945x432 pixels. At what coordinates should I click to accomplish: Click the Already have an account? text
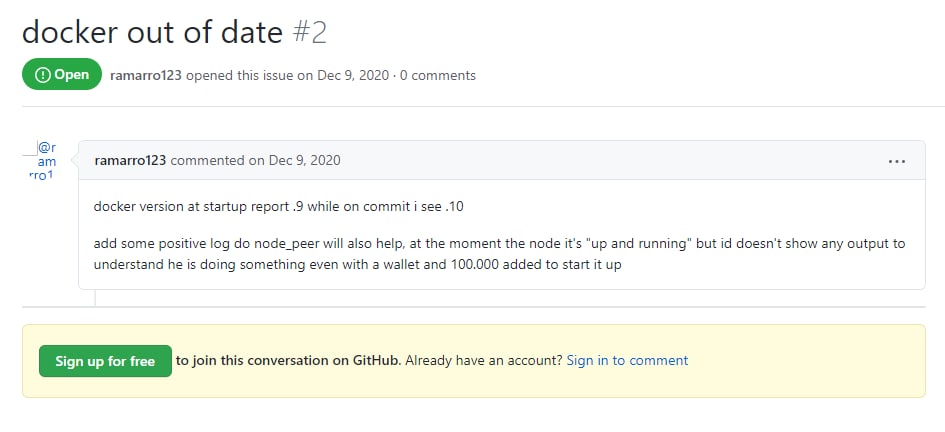pyautogui.click(x=484, y=360)
